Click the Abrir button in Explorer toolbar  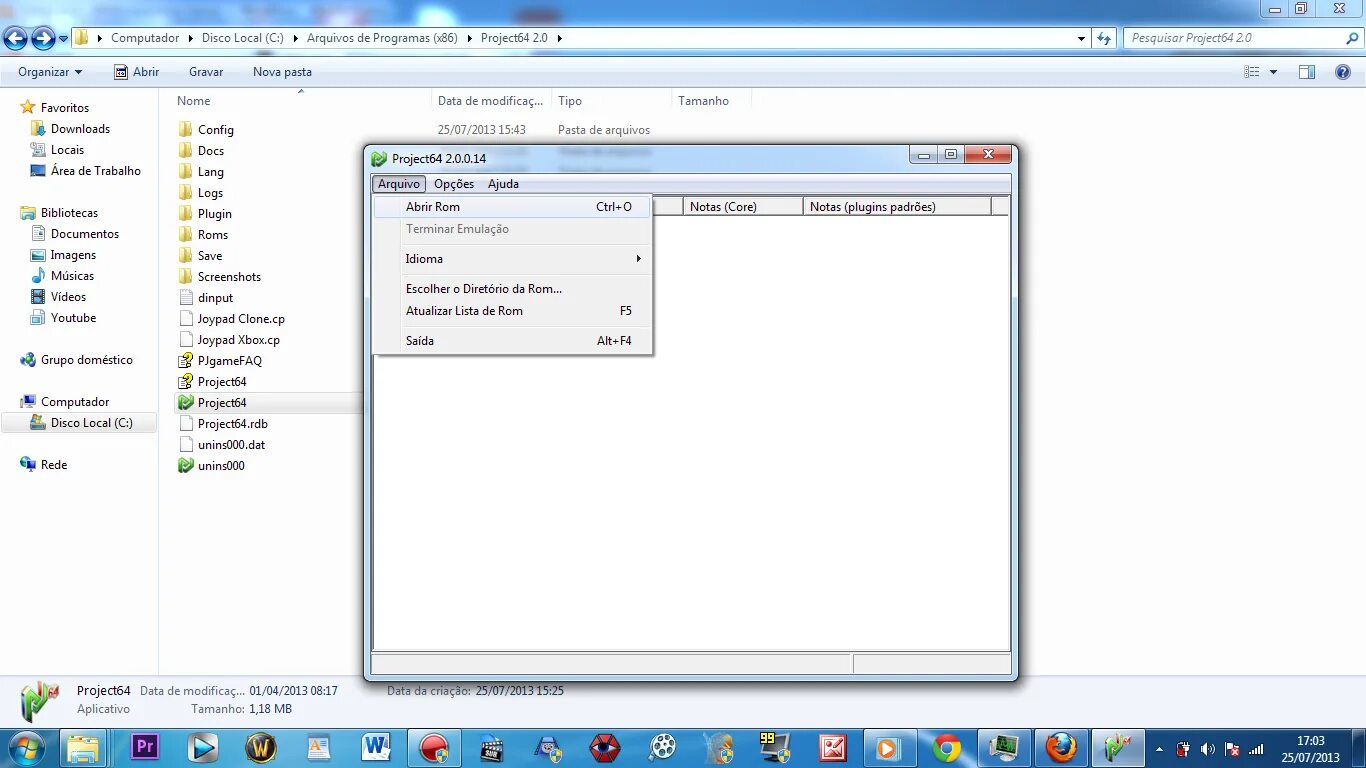(x=137, y=72)
